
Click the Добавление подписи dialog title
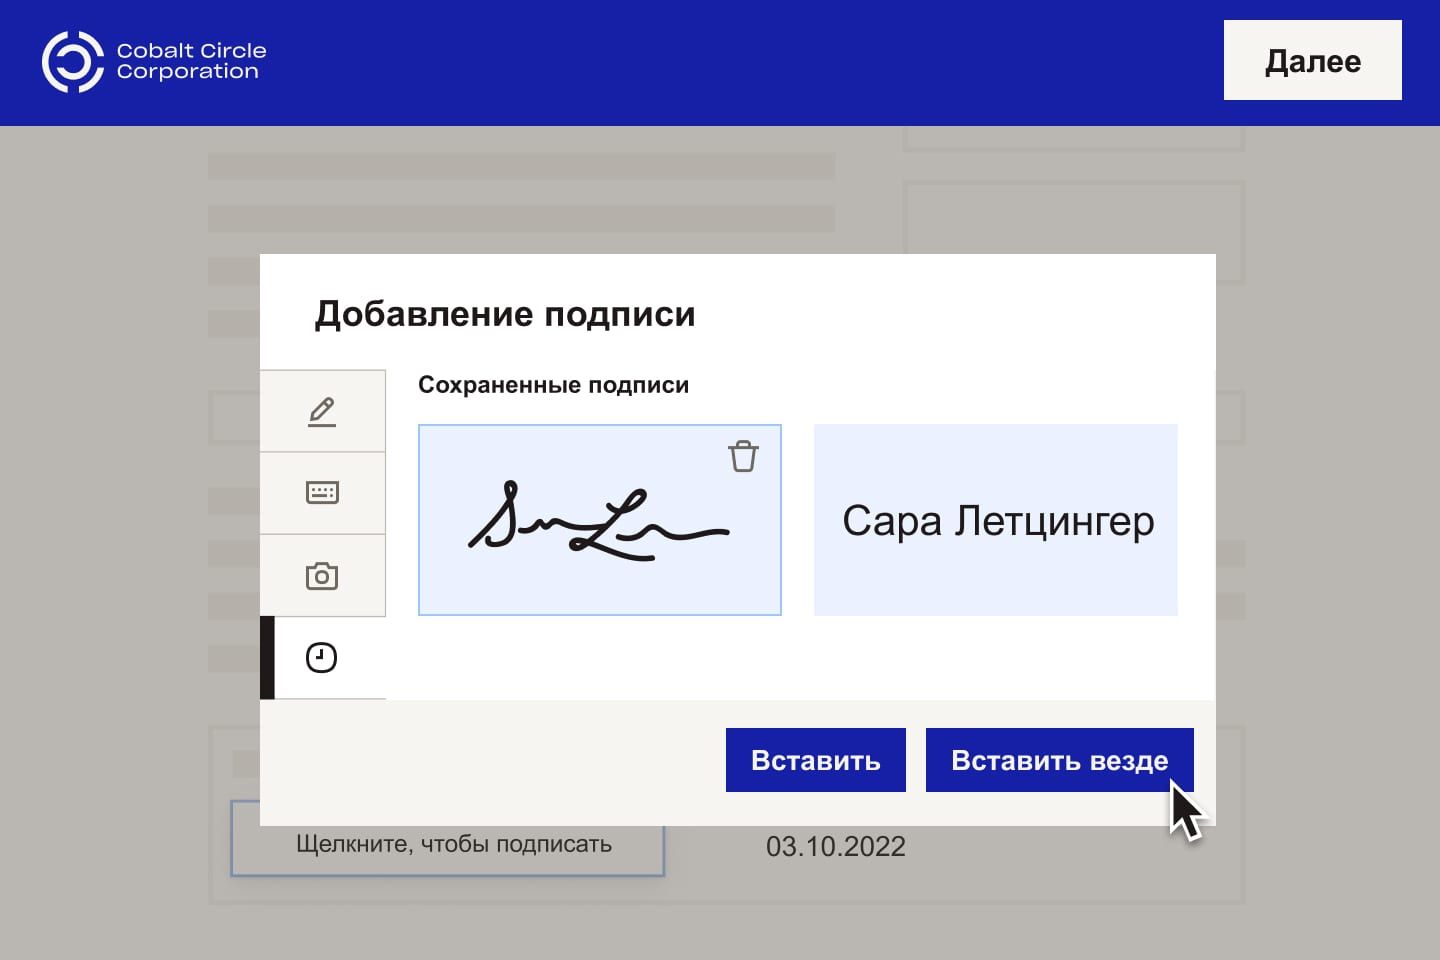point(505,314)
